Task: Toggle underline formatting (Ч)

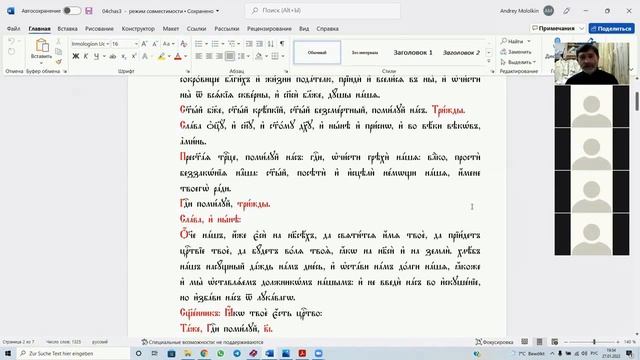Action: pyautogui.click(x=96, y=56)
